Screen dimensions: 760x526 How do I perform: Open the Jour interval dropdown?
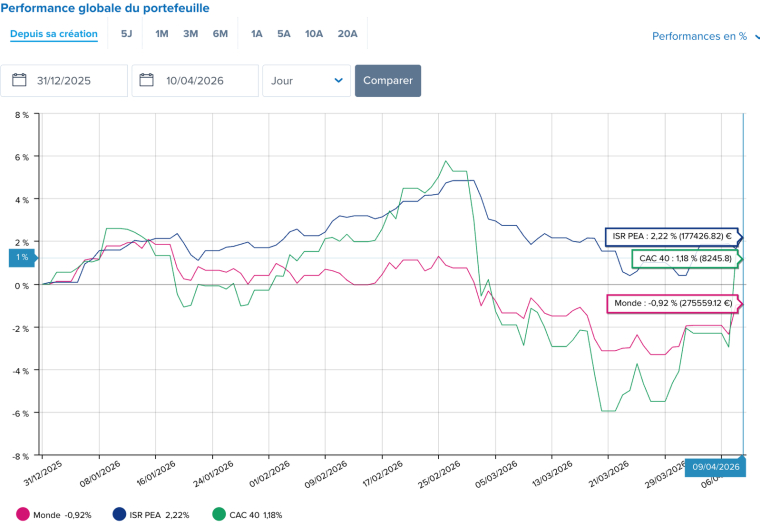(306, 81)
